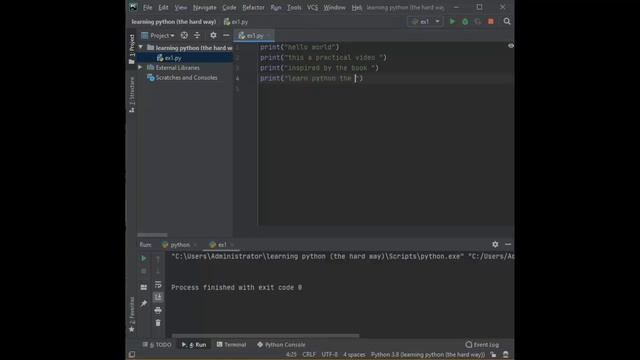The height and width of the screenshot is (360, 640).
Task: Select ex1.py in the project tree
Action: pos(173,58)
